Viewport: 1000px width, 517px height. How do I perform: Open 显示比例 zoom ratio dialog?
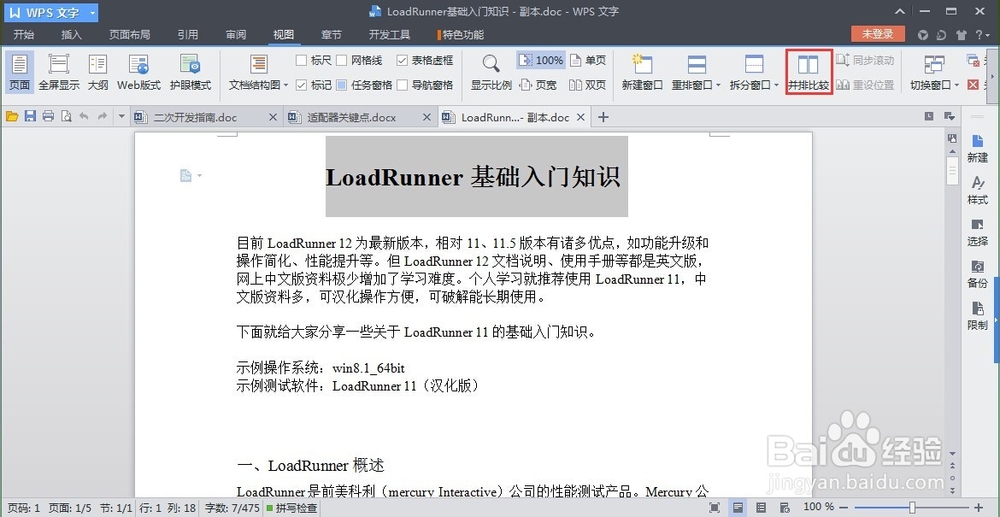[491, 72]
